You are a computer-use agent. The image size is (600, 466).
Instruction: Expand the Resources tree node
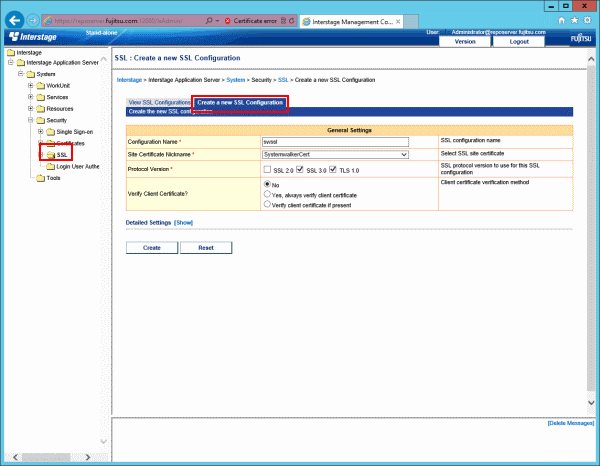(31, 109)
